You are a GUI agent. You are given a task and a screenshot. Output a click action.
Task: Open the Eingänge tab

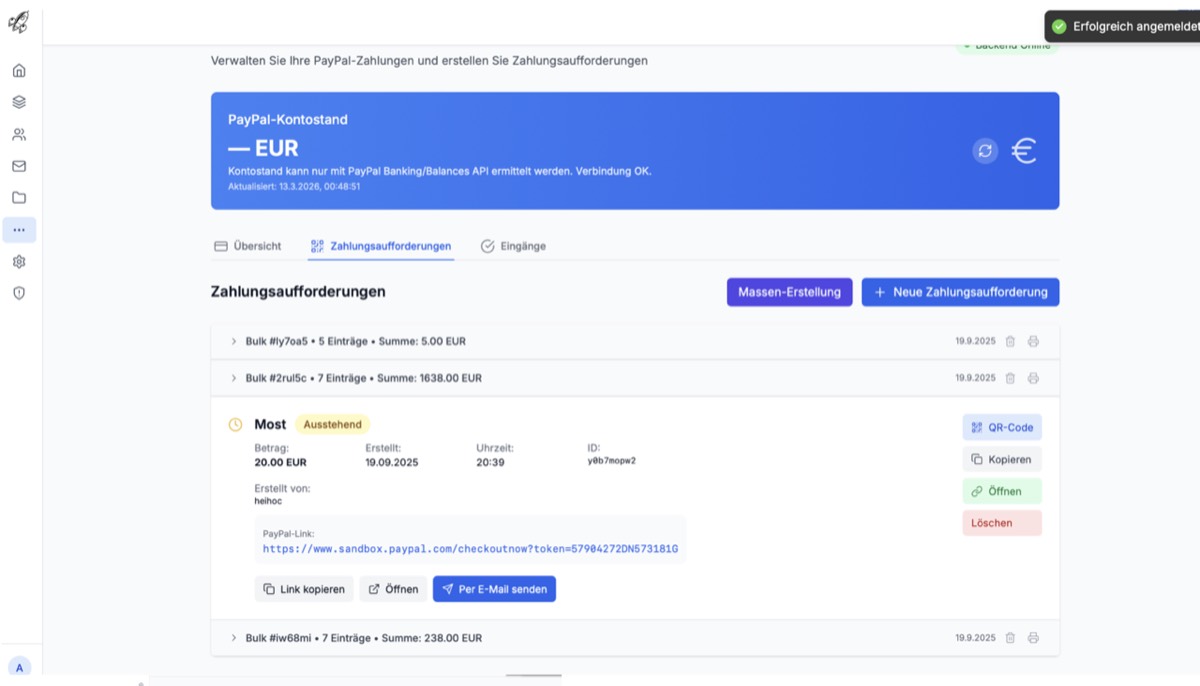(513, 245)
